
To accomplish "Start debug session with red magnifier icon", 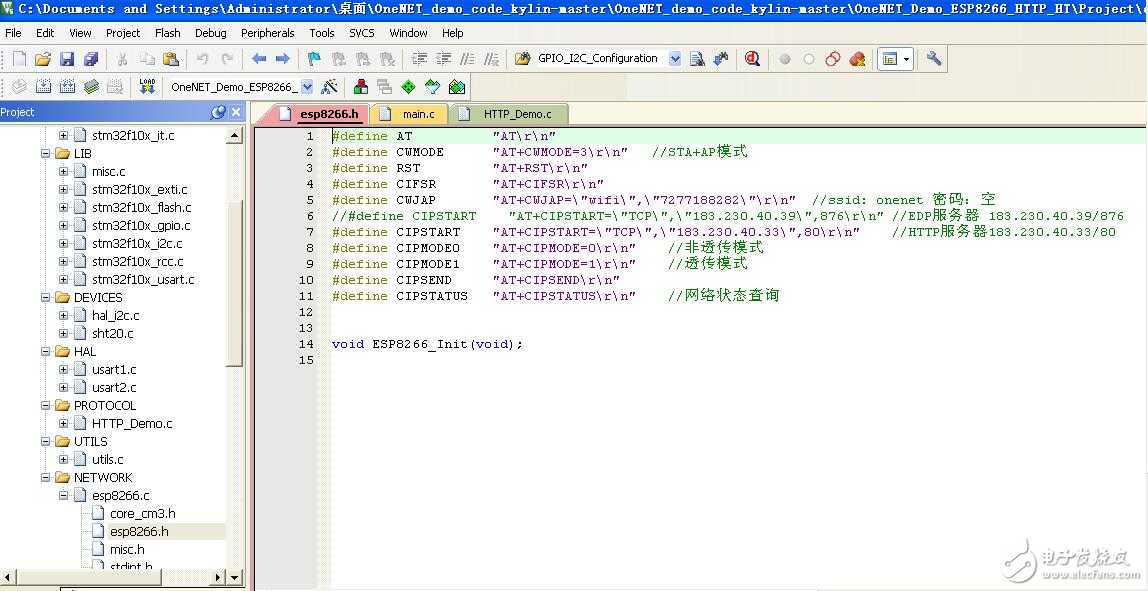I will pos(752,59).
